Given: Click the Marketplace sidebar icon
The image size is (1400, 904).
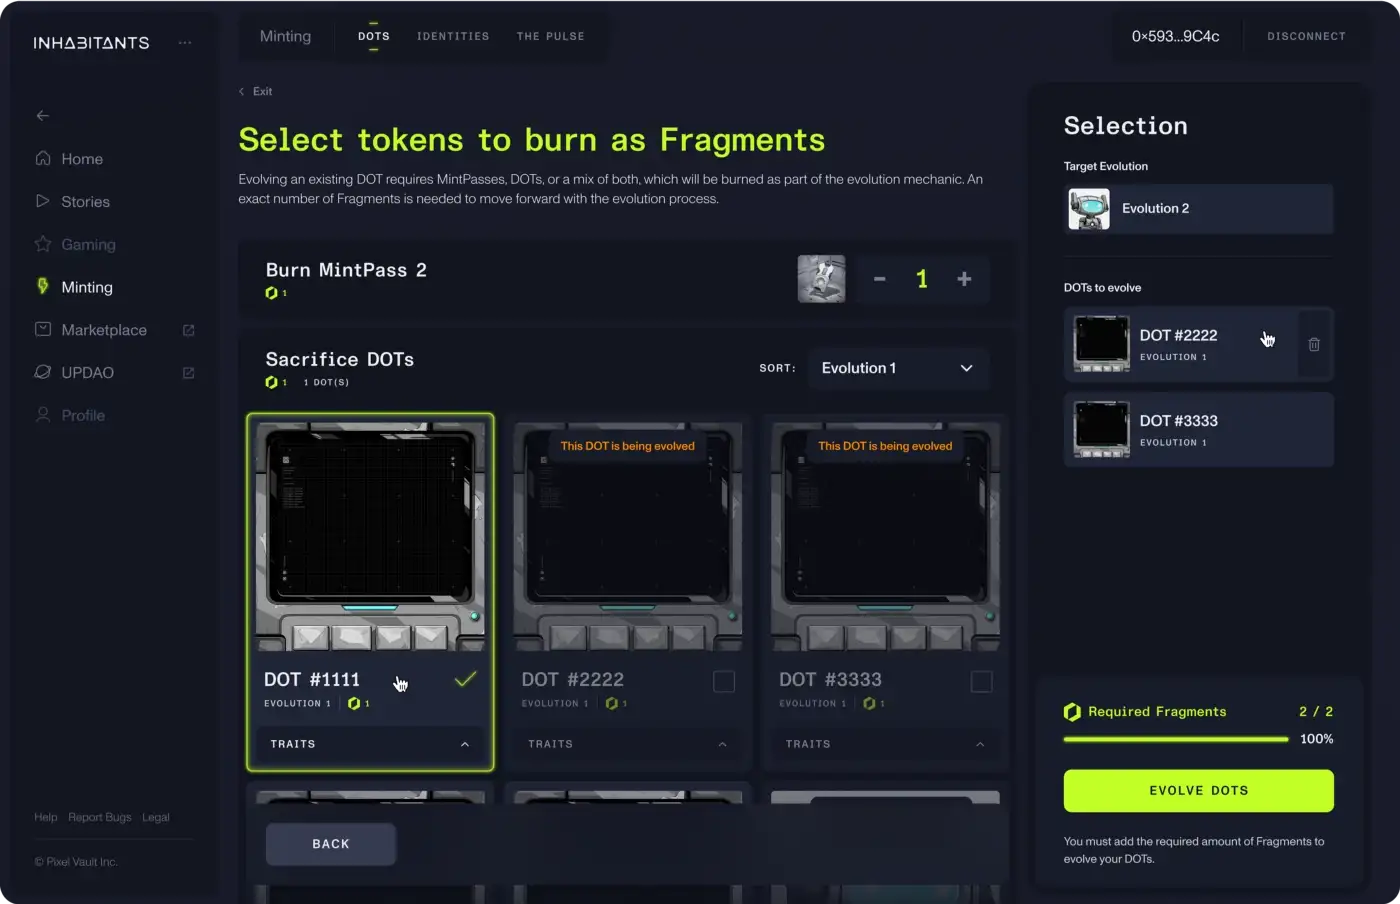Looking at the screenshot, I should coord(43,329).
